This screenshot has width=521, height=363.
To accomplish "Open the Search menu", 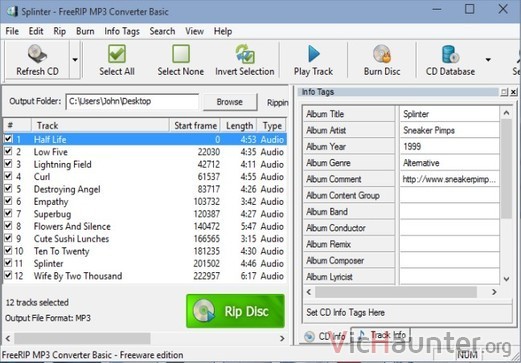I will [162, 31].
